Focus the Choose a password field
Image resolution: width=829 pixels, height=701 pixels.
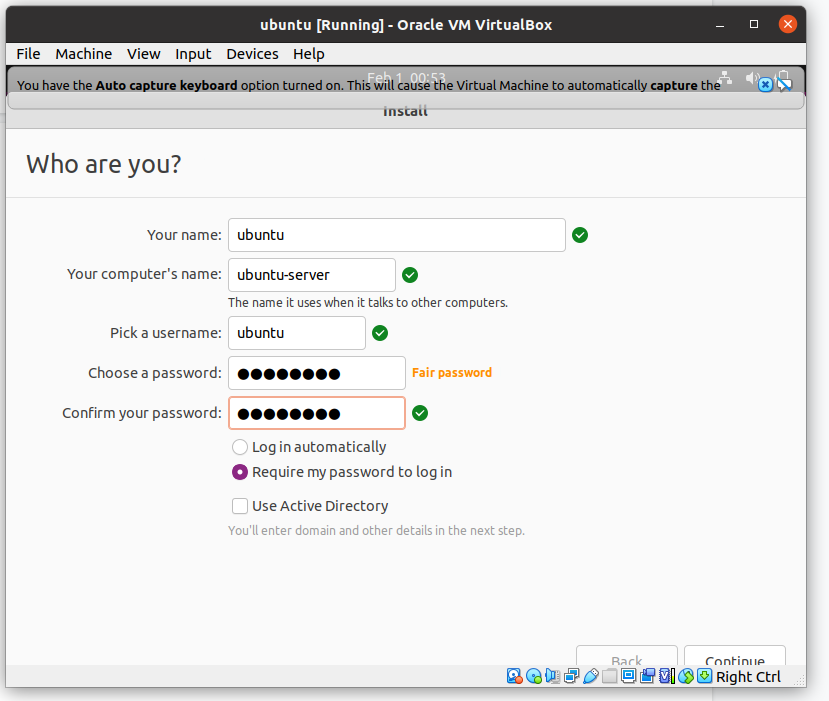[x=317, y=373]
